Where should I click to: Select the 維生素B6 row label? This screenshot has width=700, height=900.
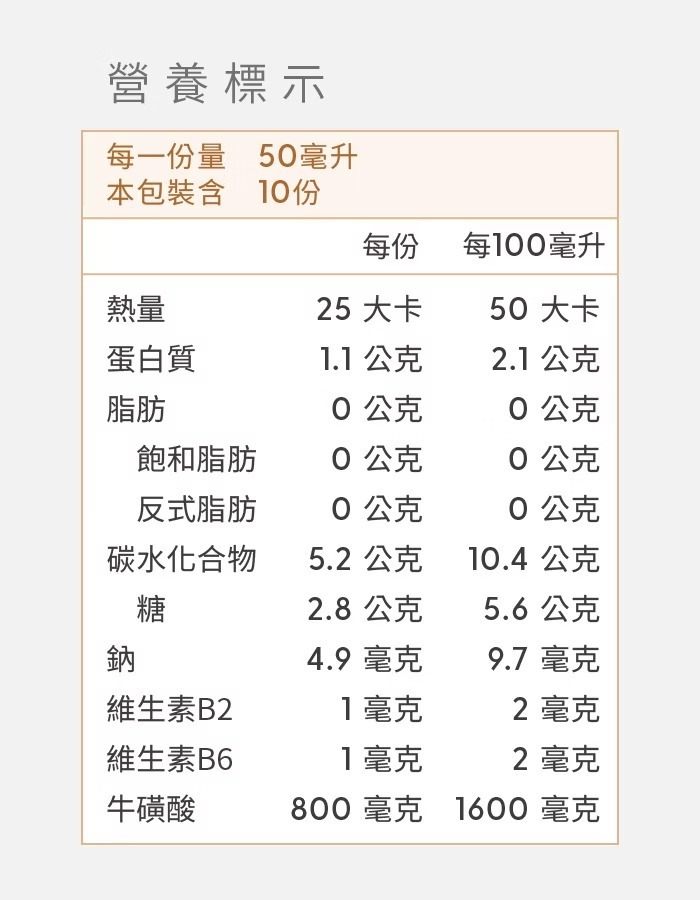(170, 759)
